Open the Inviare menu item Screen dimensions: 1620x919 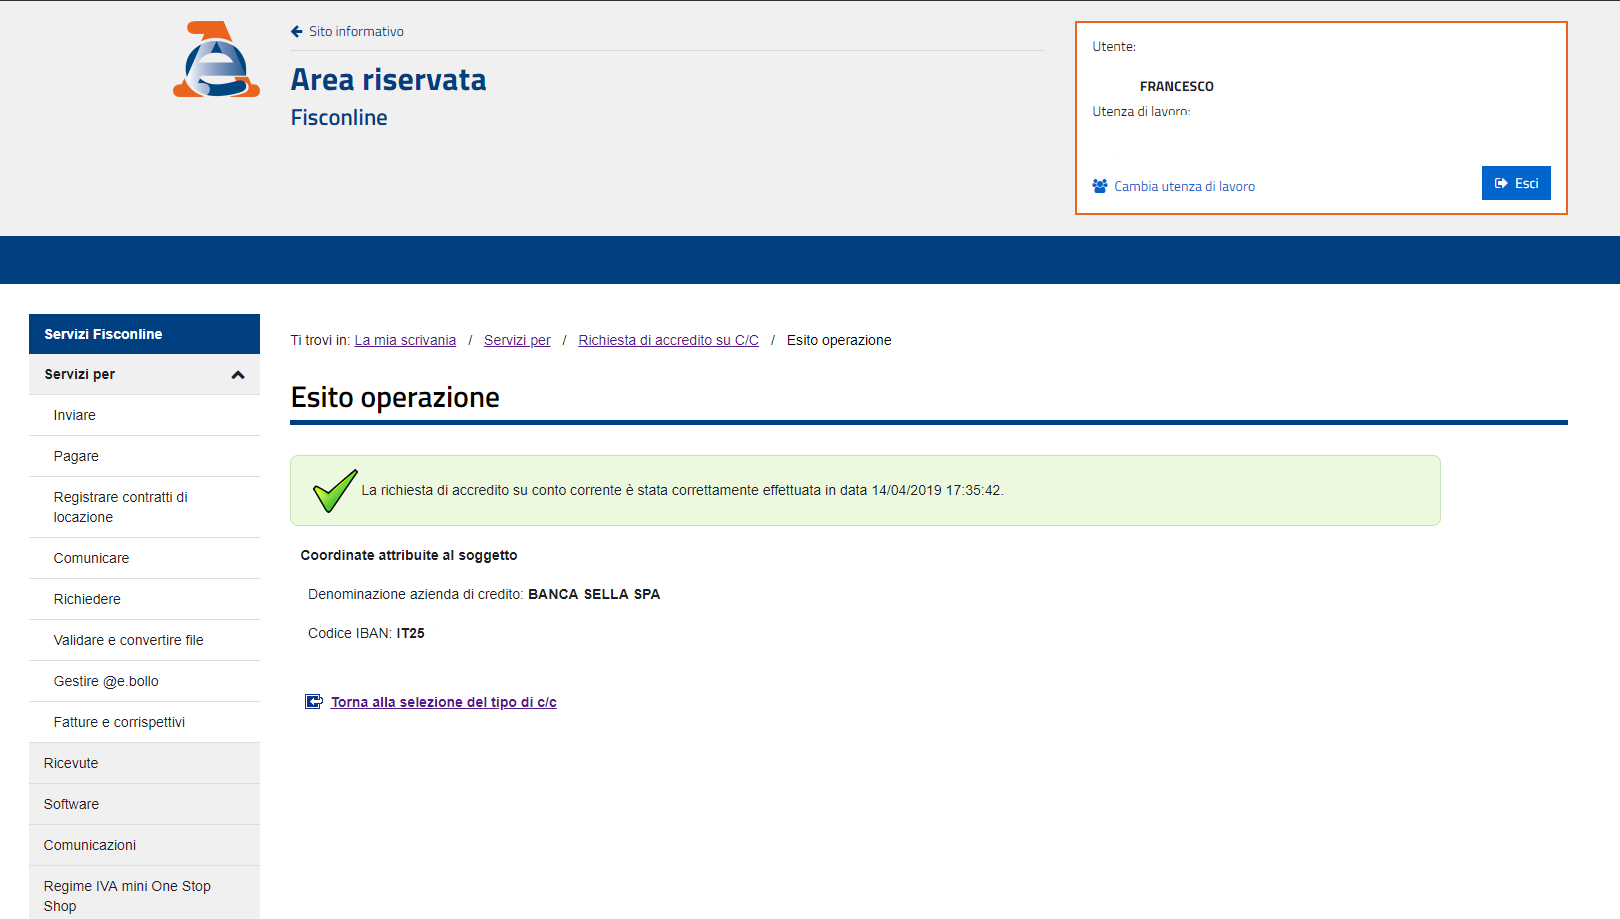click(144, 415)
